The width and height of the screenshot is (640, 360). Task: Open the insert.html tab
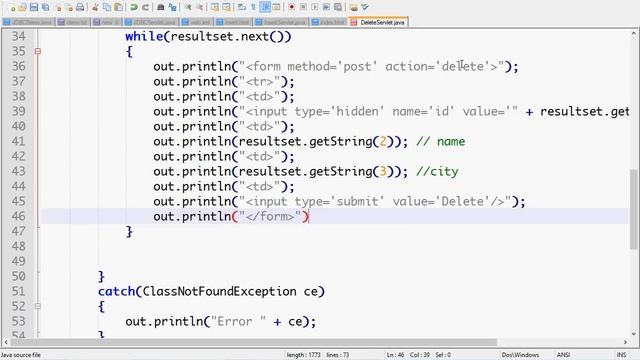(x=233, y=22)
